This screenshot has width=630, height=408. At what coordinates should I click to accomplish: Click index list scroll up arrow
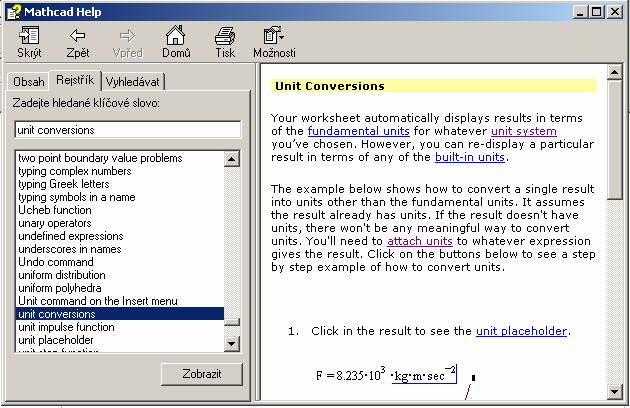pos(232,159)
